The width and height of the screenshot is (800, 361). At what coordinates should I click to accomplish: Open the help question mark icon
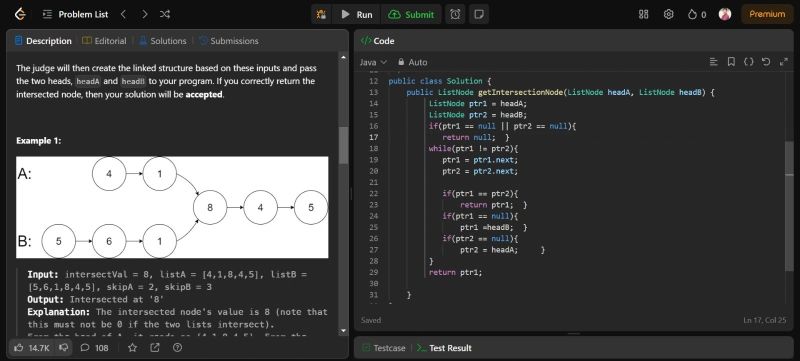click(177, 348)
